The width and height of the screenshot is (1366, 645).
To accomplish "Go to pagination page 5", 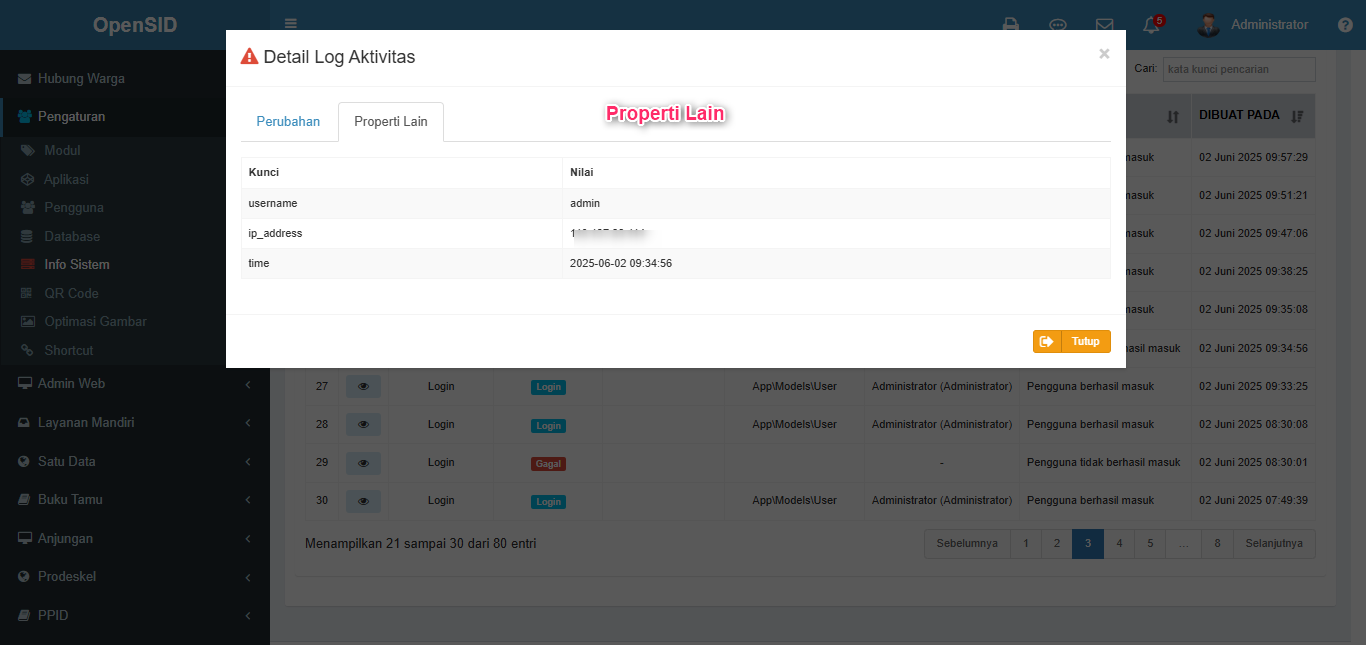I will (1150, 543).
